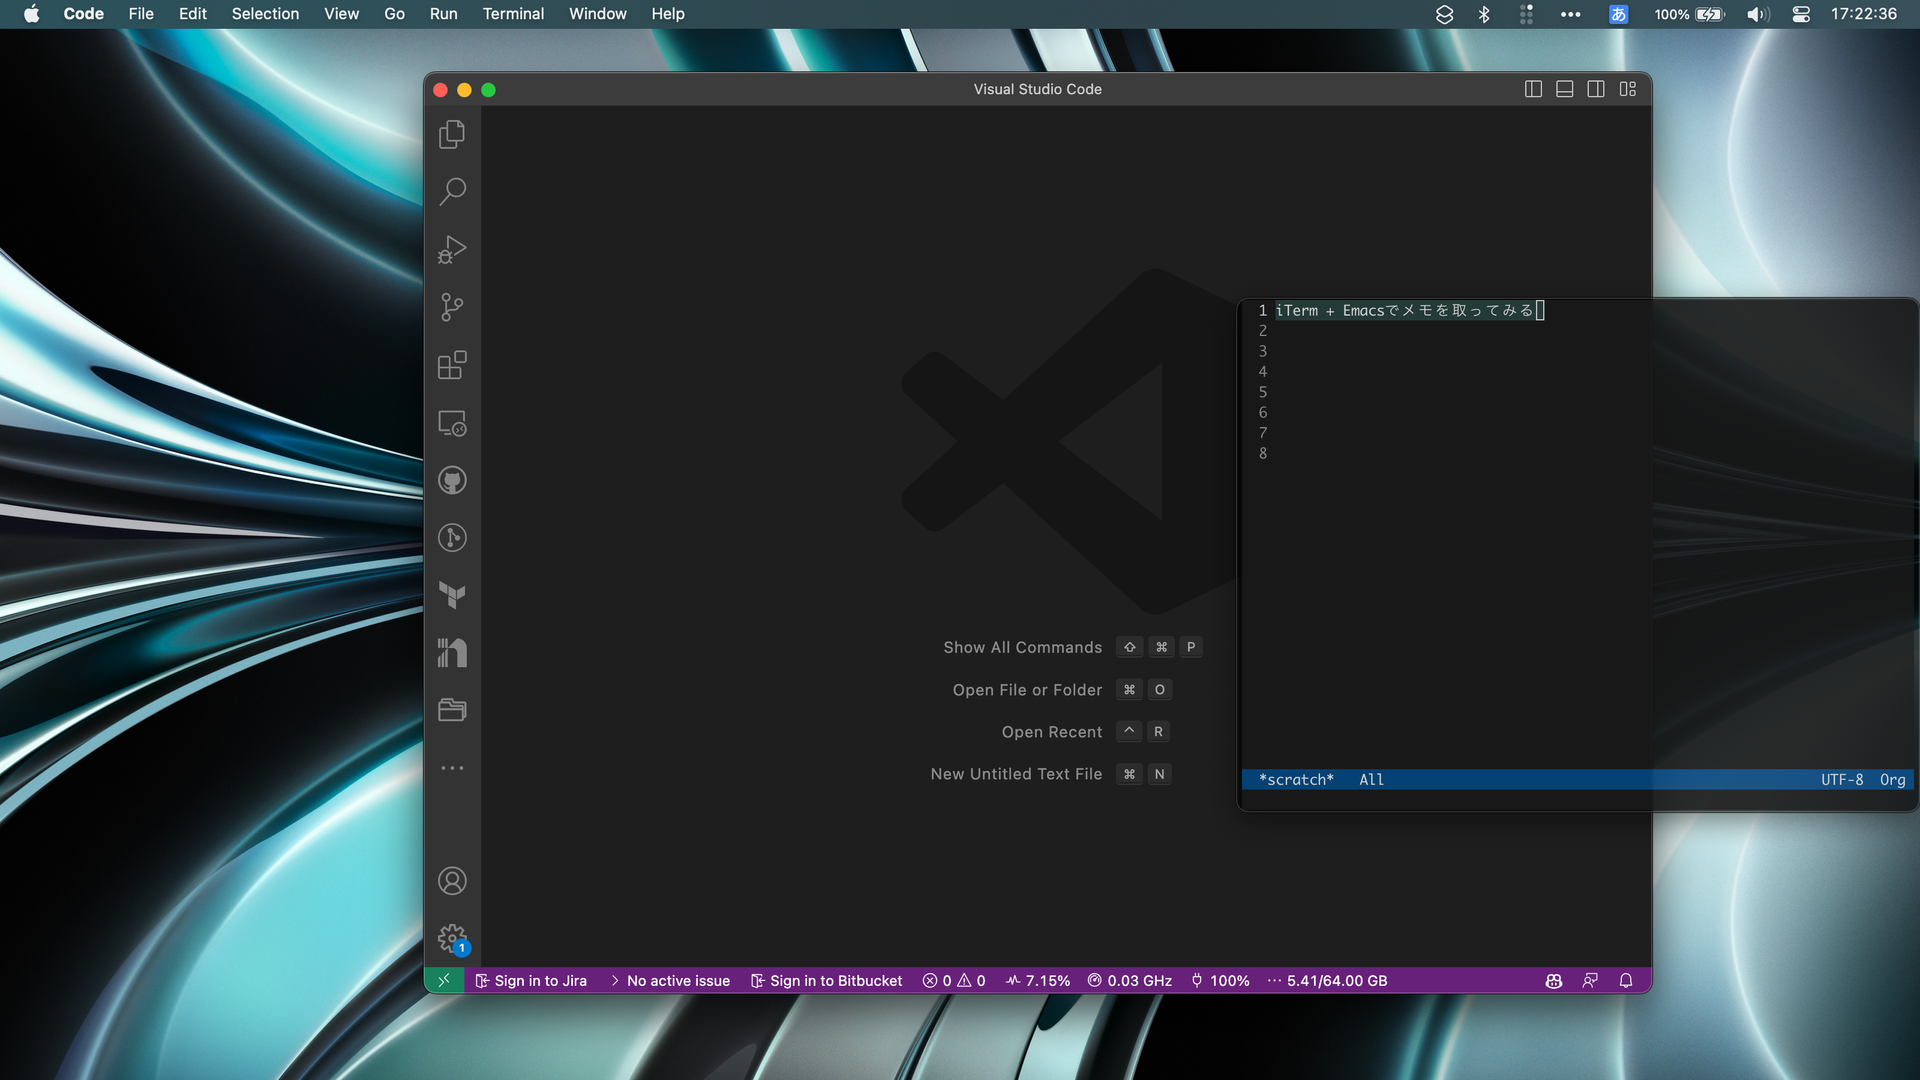
Task: Click UTF-8 encoding in Emacs mode line
Action: coord(1842,780)
